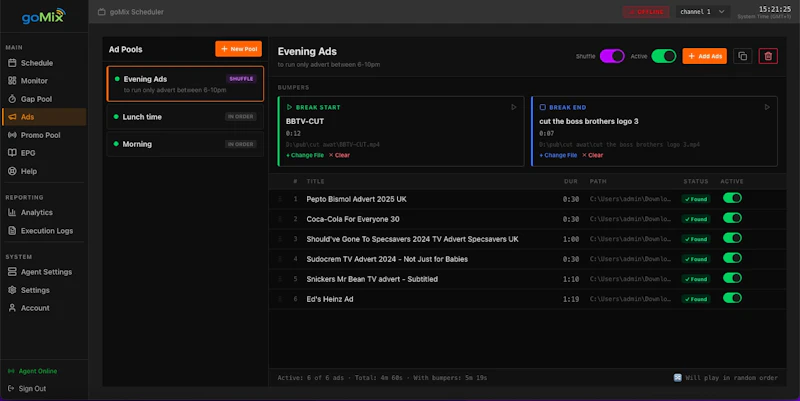
Task: Click the Add Ads button
Action: (x=705, y=56)
